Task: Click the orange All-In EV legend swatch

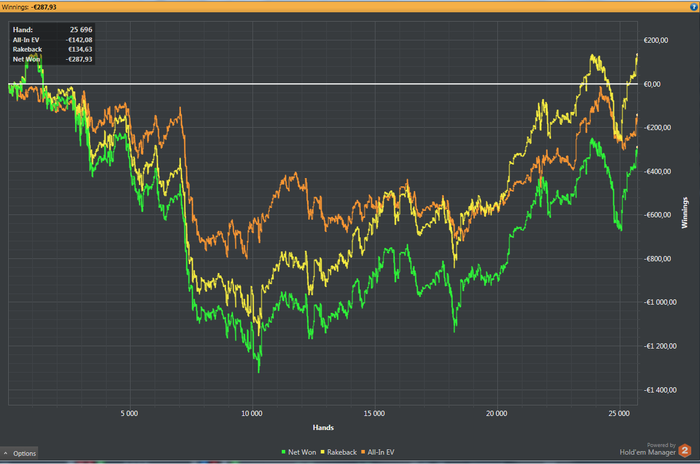Action: pyautogui.click(x=363, y=452)
